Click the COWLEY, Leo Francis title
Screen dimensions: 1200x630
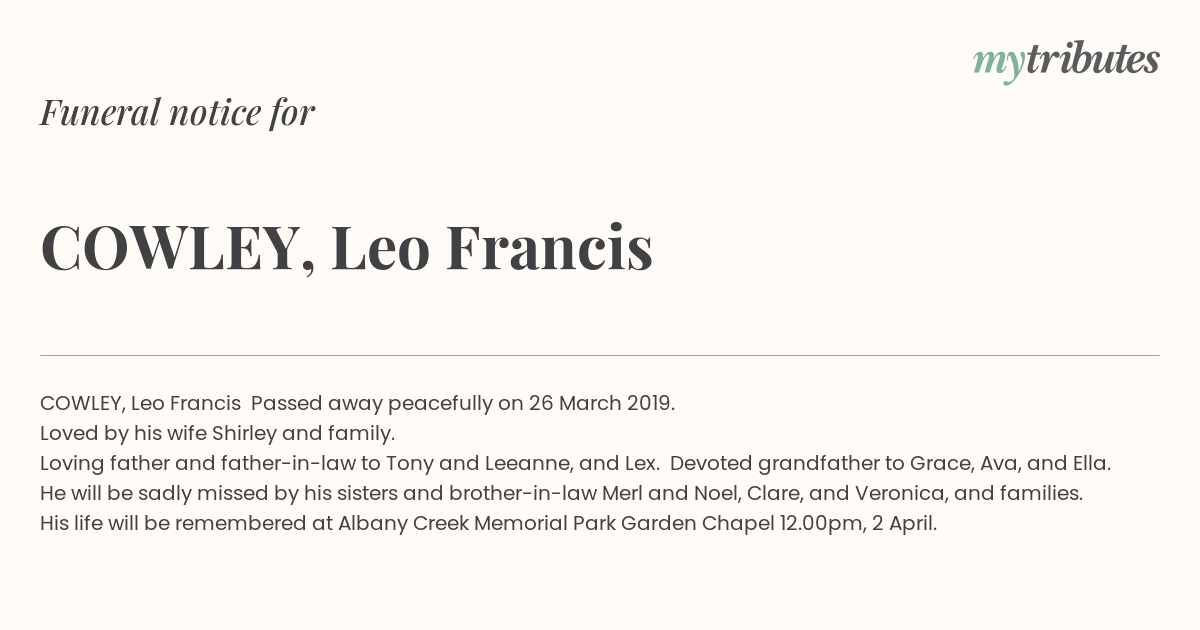pyautogui.click(x=346, y=248)
